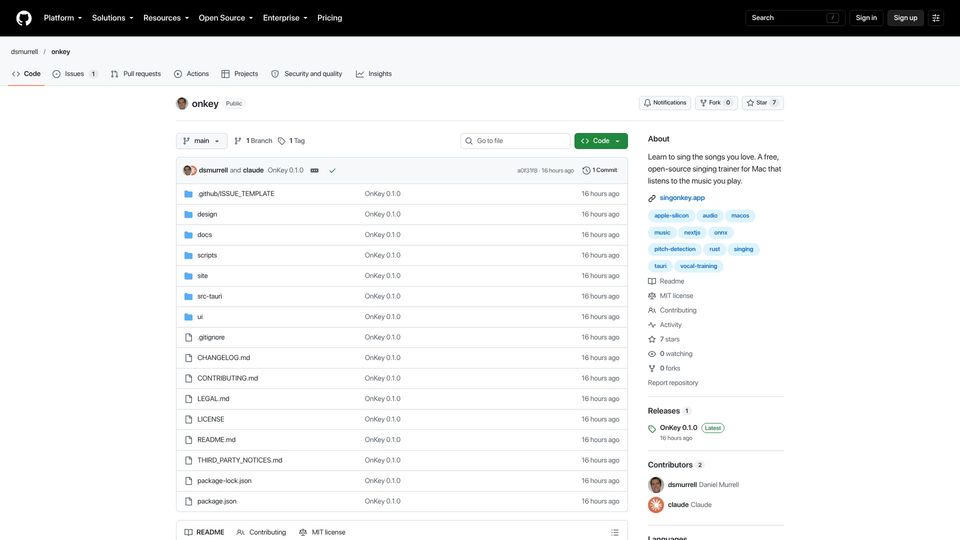Image resolution: width=960 pixels, height=540 pixels.
Task: Open the design folder
Action: coord(207,214)
